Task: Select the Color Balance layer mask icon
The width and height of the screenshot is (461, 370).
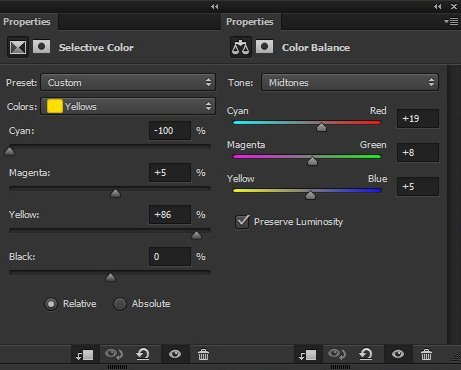Action: [x=264, y=47]
